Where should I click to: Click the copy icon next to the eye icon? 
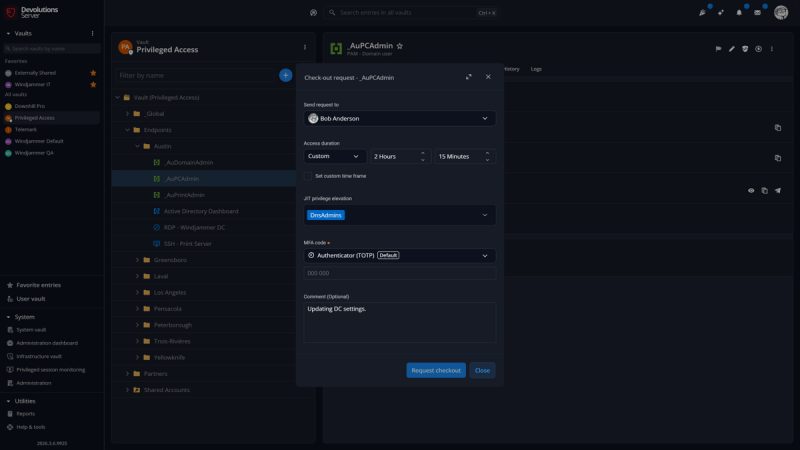click(764, 191)
